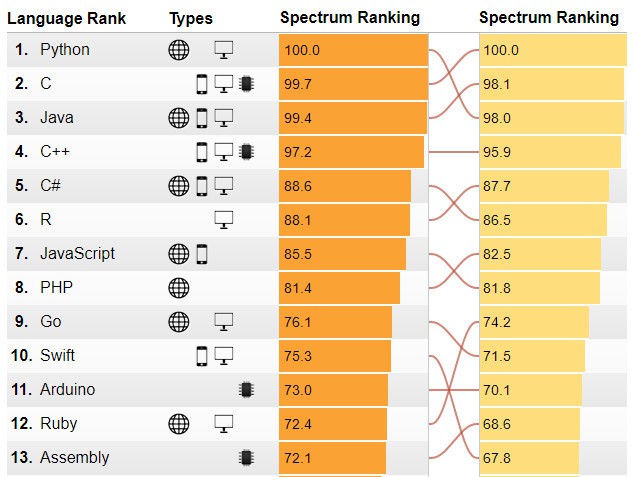Screen dimensions: 634x477
Task: Click the mobile icon in JavaScript row
Action: (x=202, y=254)
